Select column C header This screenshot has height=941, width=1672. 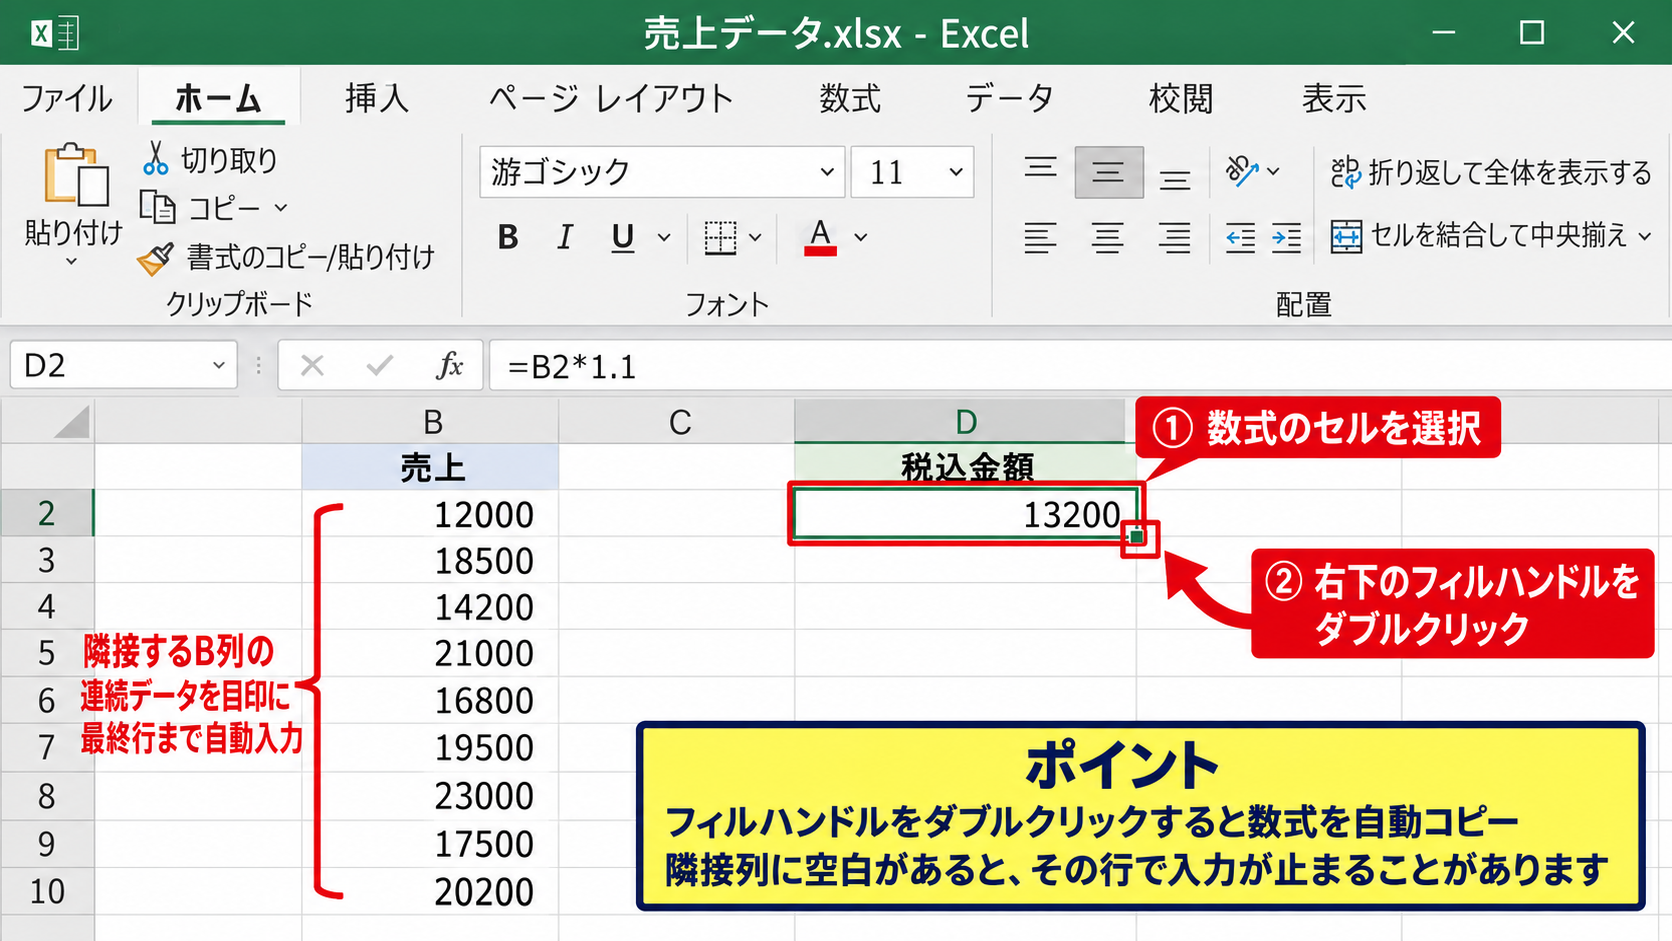click(x=678, y=421)
